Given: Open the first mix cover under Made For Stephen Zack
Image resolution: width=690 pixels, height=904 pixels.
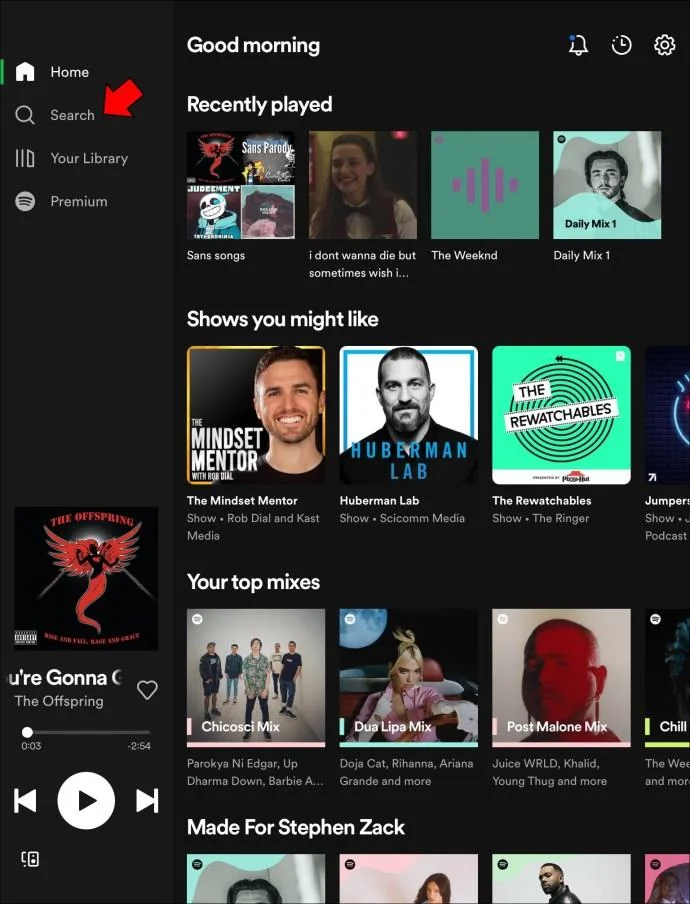Looking at the screenshot, I should click(256, 879).
